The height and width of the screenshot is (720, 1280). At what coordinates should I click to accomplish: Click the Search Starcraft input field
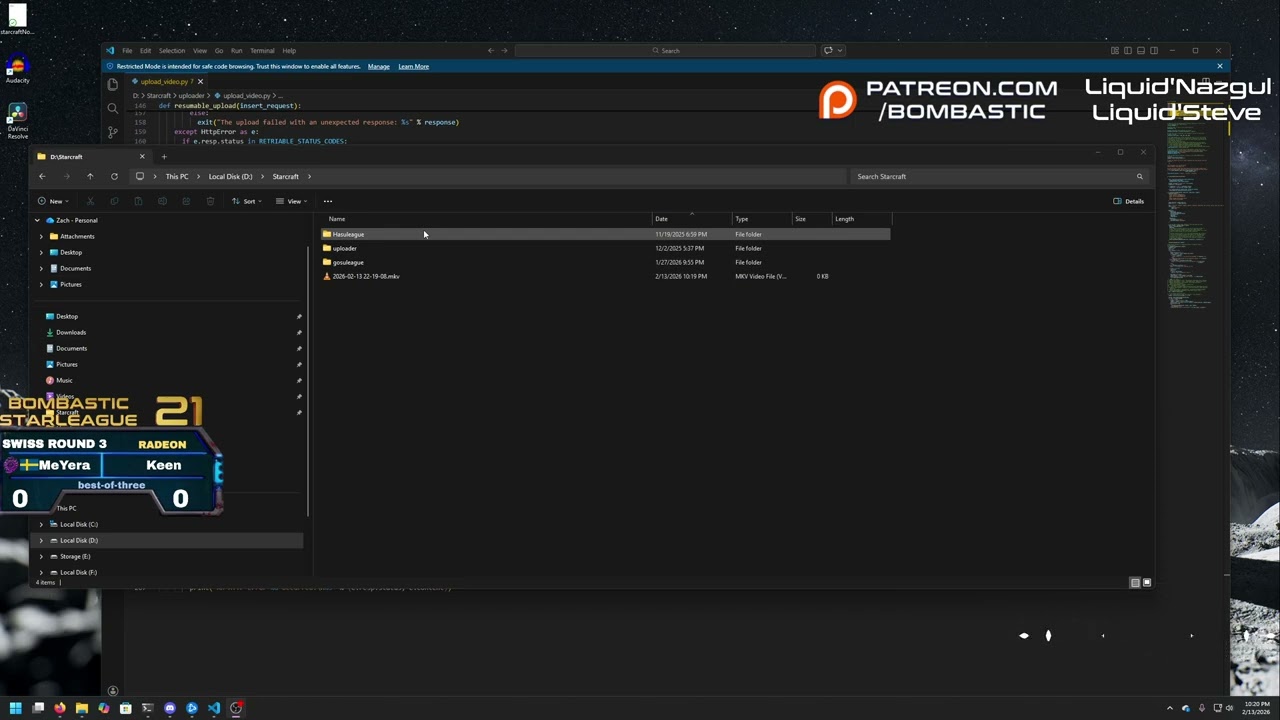(992, 176)
